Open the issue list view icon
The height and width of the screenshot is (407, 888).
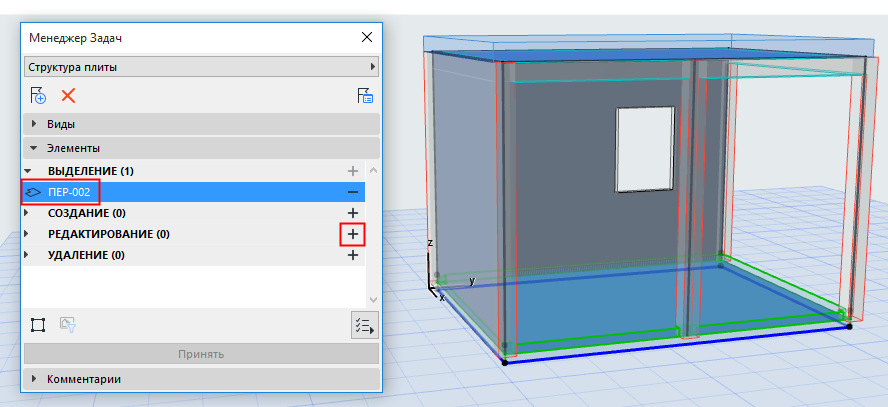pos(365,95)
